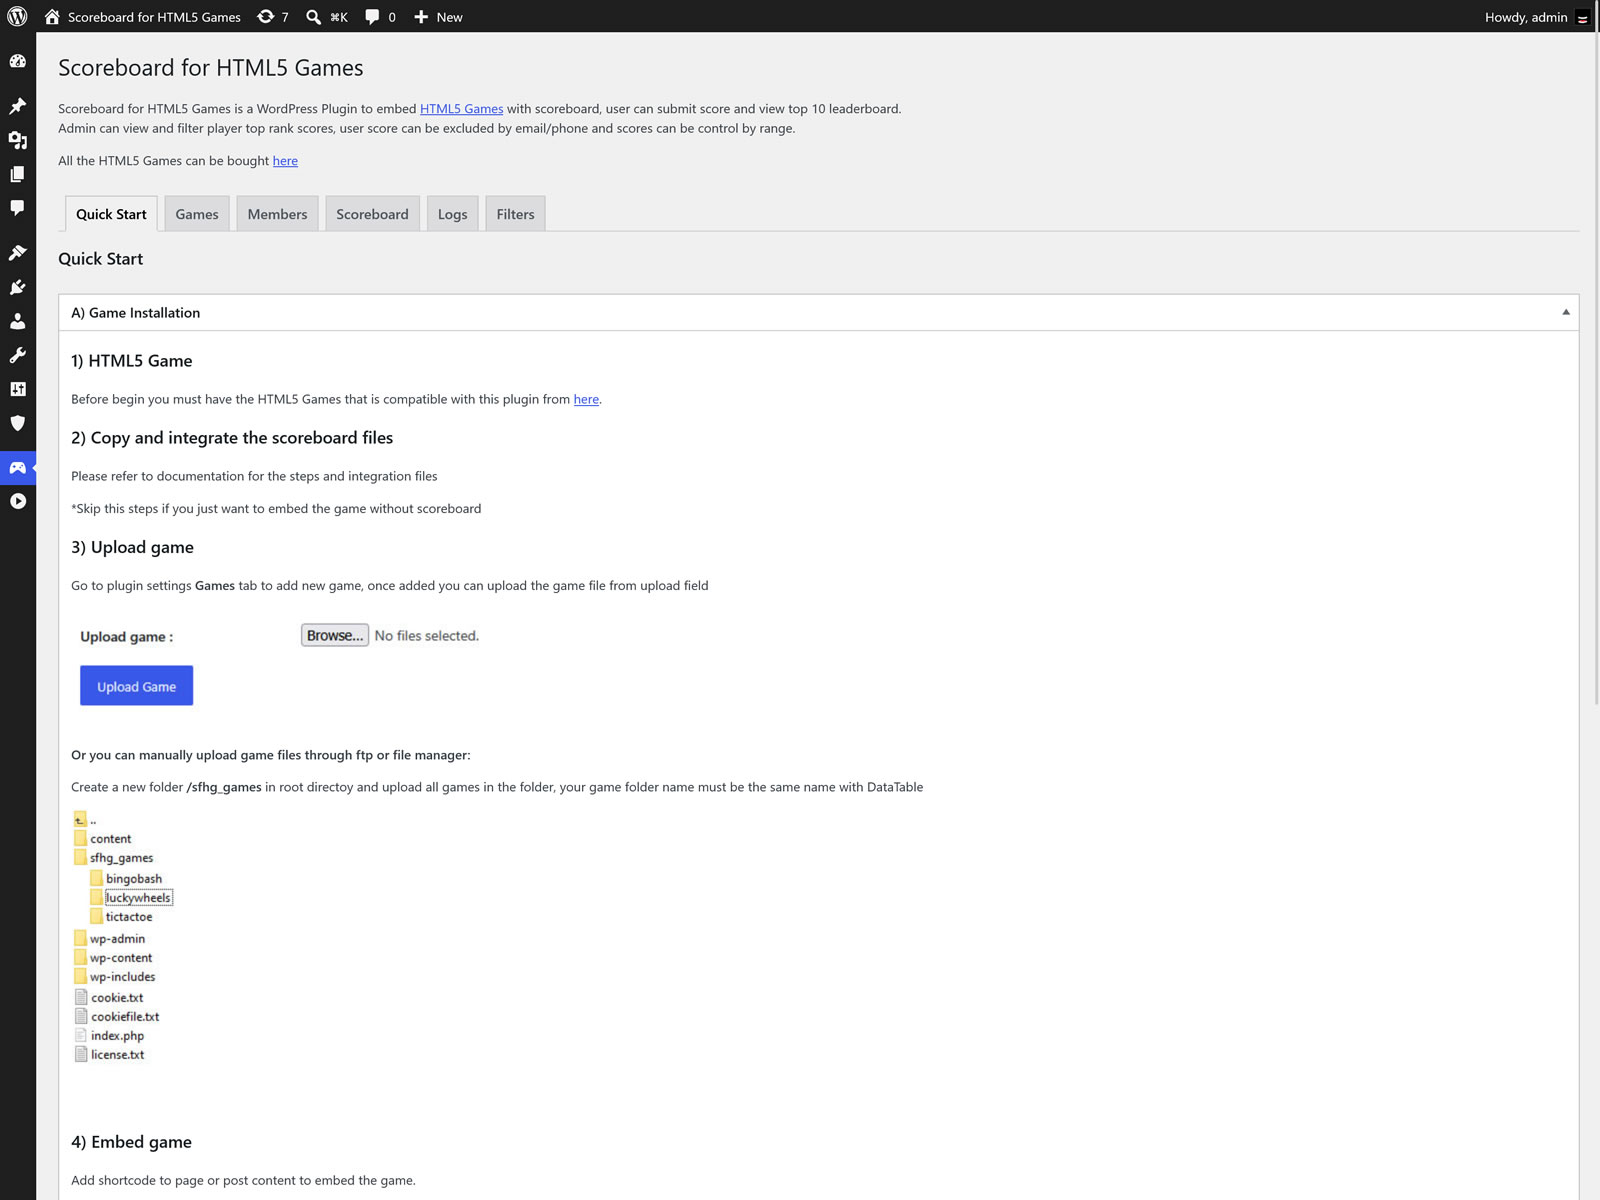
Task: Open the Media library sidebar icon
Action: [x=18, y=140]
